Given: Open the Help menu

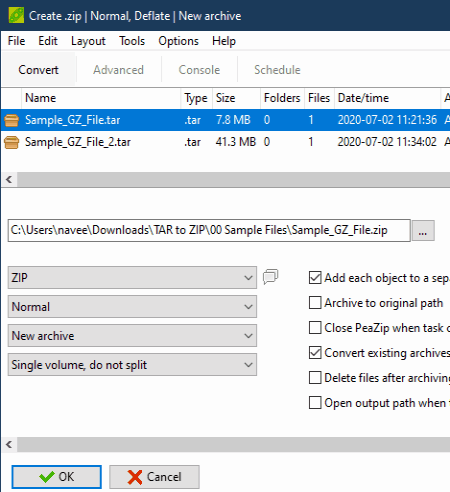Looking at the screenshot, I should (224, 41).
